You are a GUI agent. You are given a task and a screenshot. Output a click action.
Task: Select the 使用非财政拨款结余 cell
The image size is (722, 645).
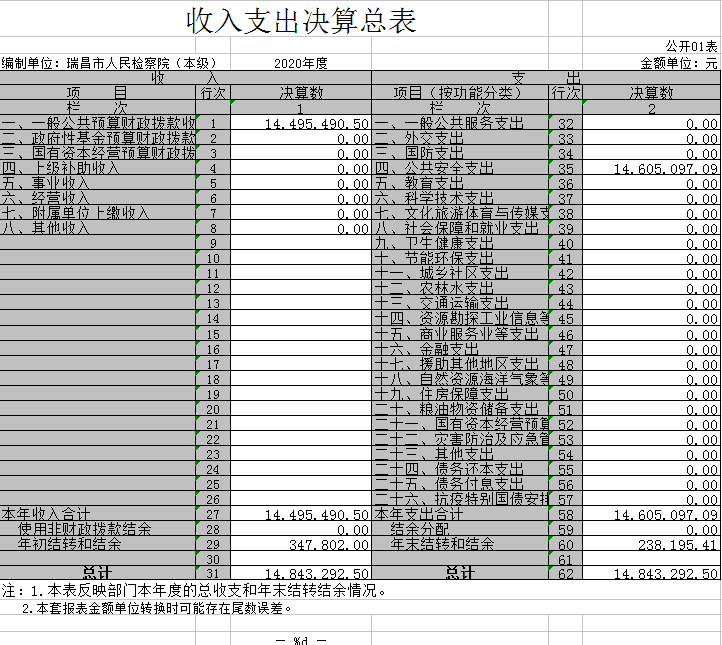(98, 529)
